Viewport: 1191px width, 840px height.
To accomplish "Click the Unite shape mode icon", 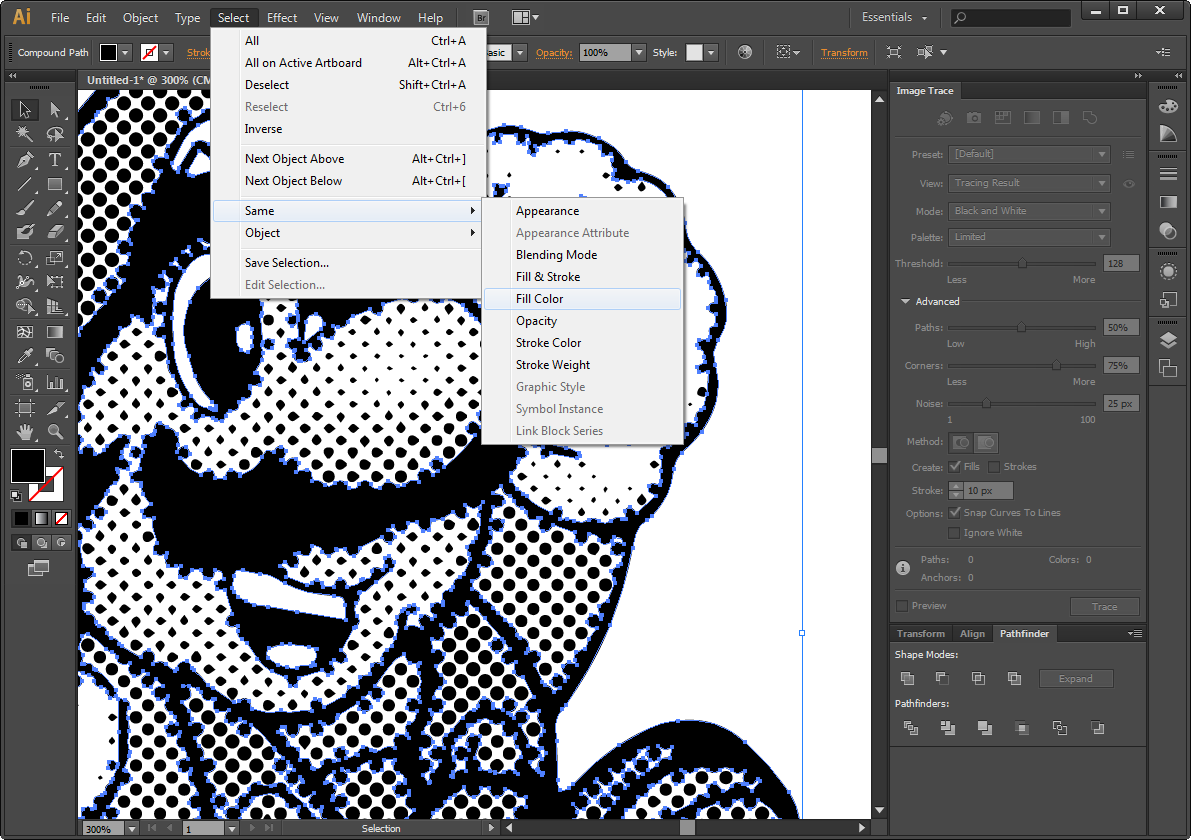I will 908,678.
